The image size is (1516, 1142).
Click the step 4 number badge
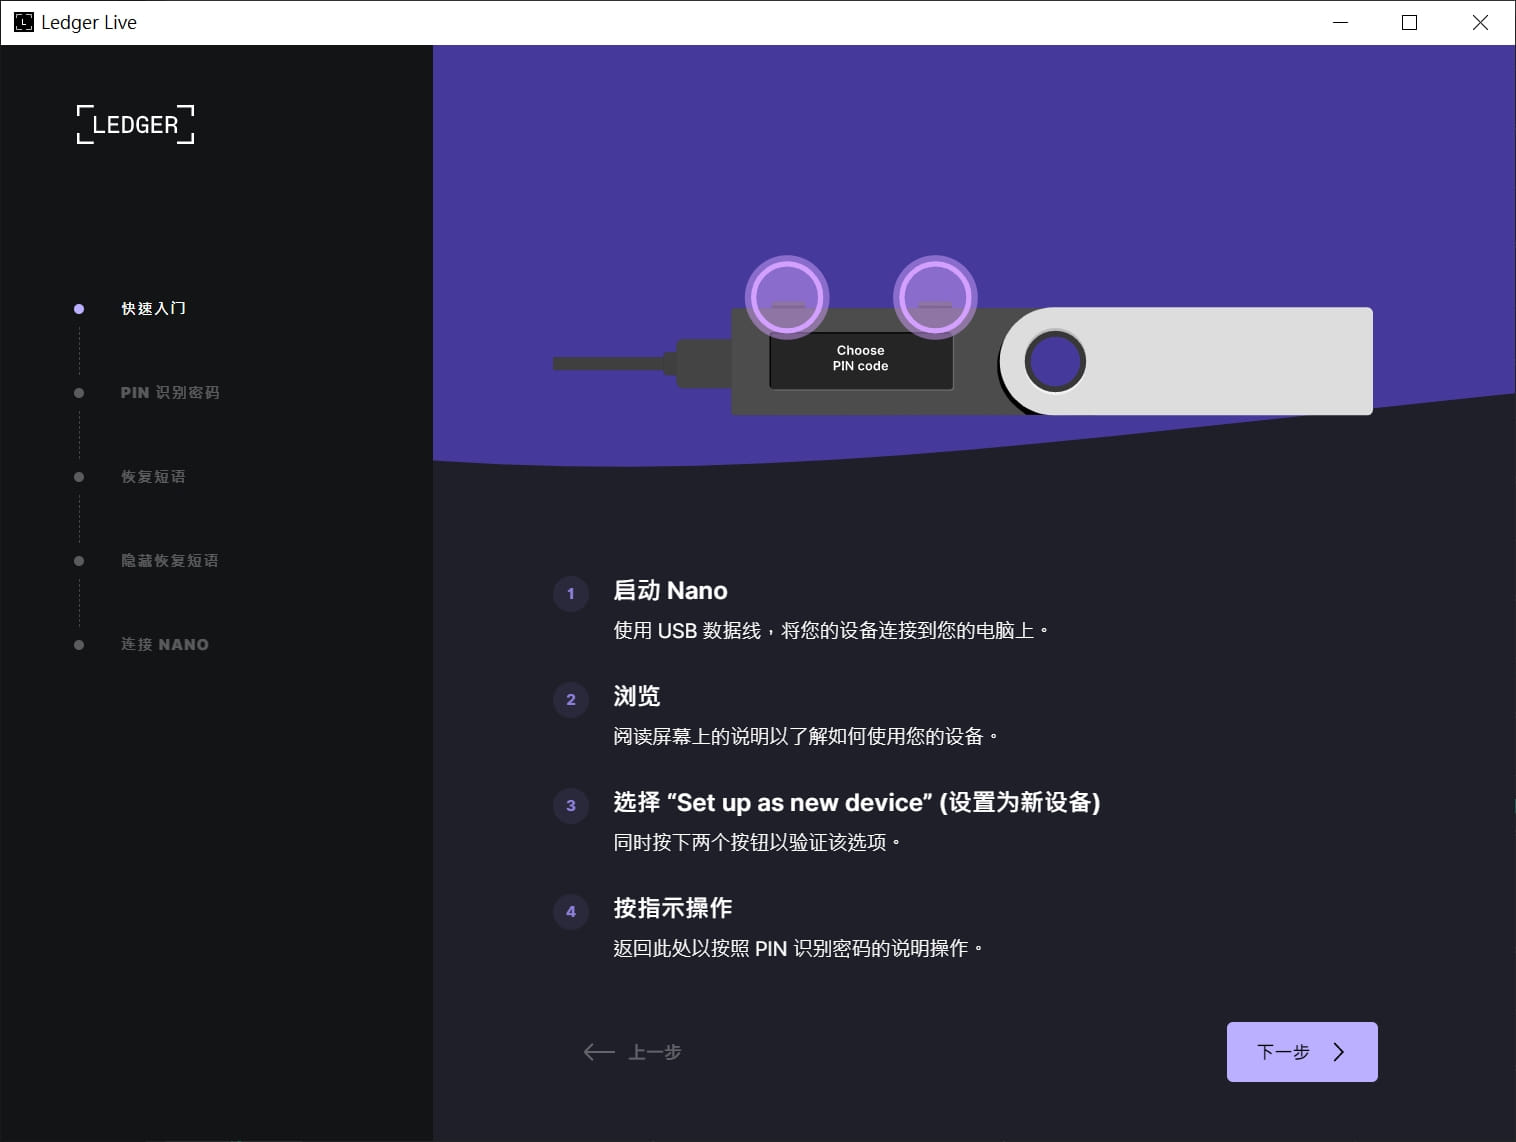(x=571, y=911)
